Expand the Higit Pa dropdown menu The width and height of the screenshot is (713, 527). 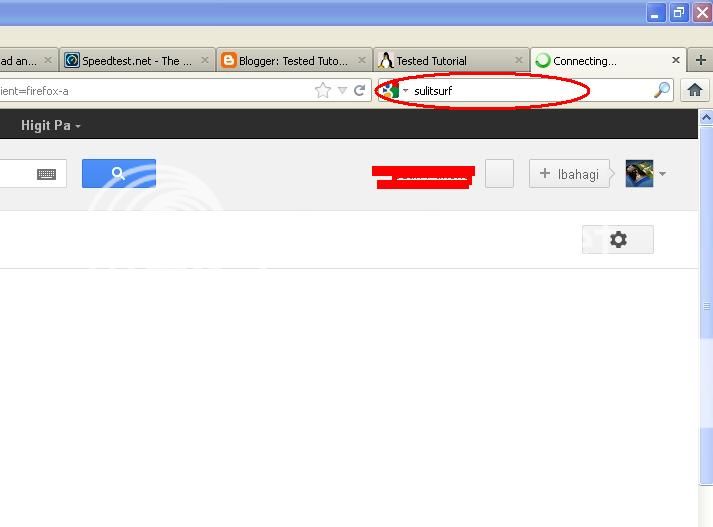pyautogui.click(x=50, y=125)
